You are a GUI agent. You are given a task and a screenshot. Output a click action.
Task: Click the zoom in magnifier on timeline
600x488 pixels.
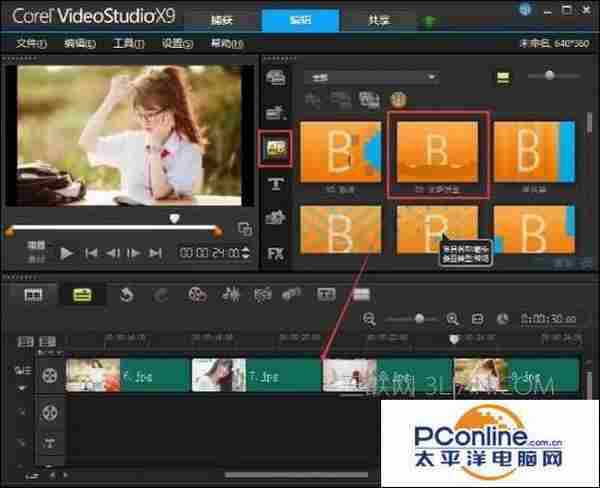452,319
